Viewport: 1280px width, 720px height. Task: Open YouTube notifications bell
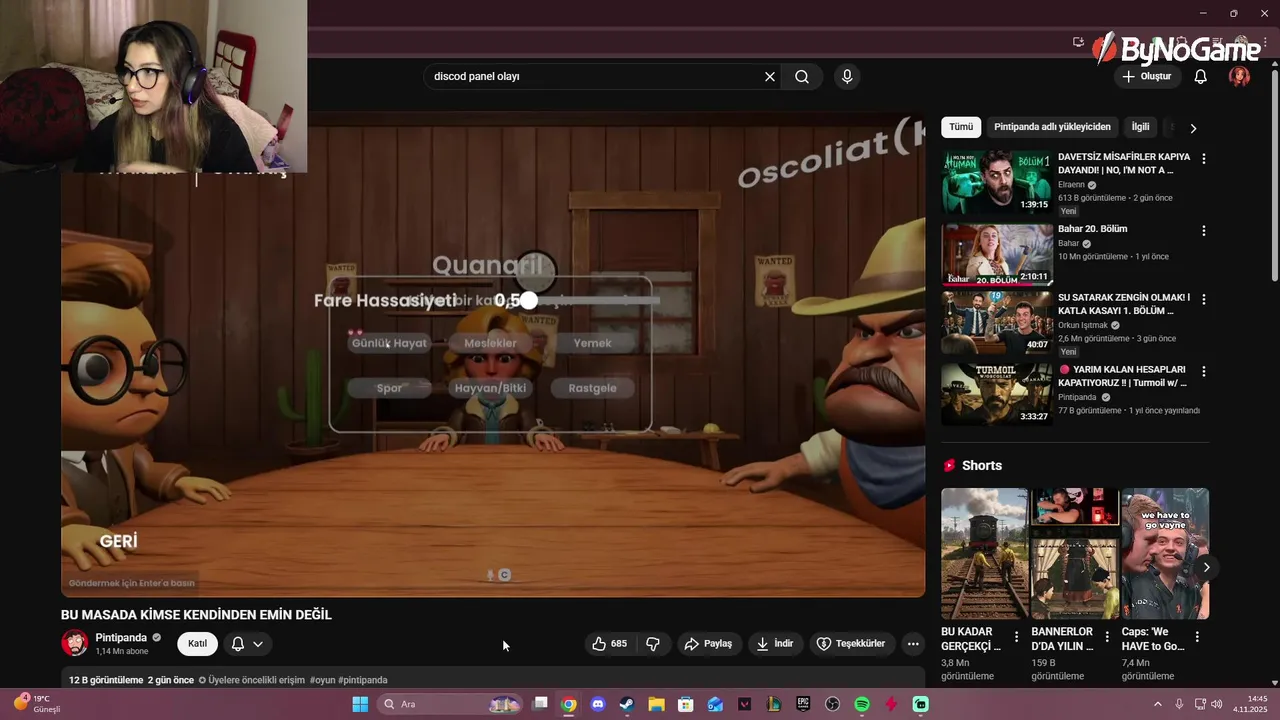click(x=1201, y=77)
